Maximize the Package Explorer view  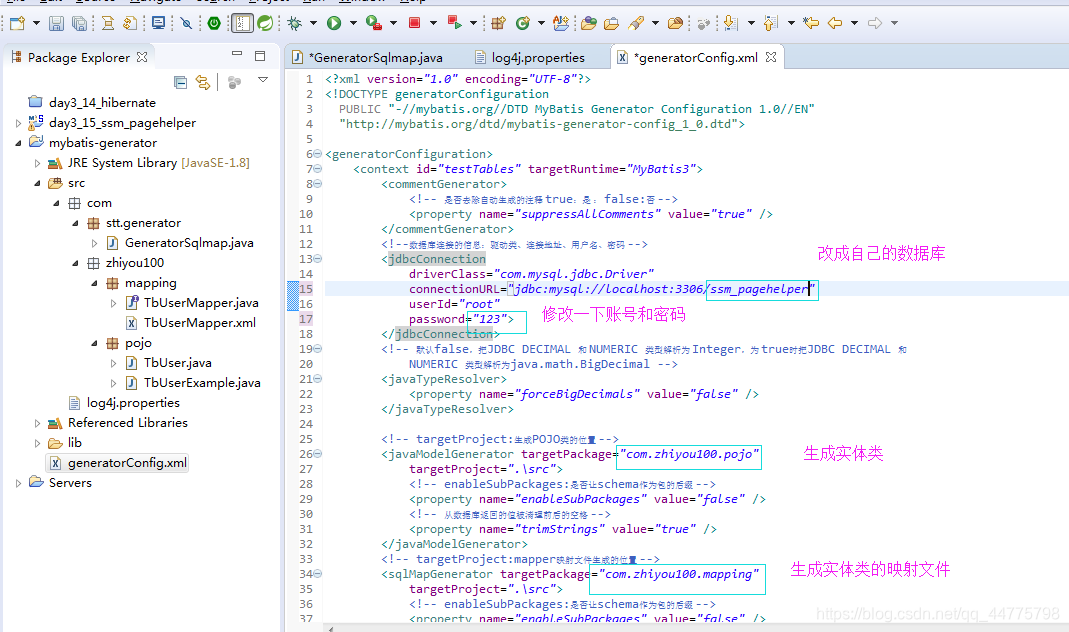tap(260, 56)
